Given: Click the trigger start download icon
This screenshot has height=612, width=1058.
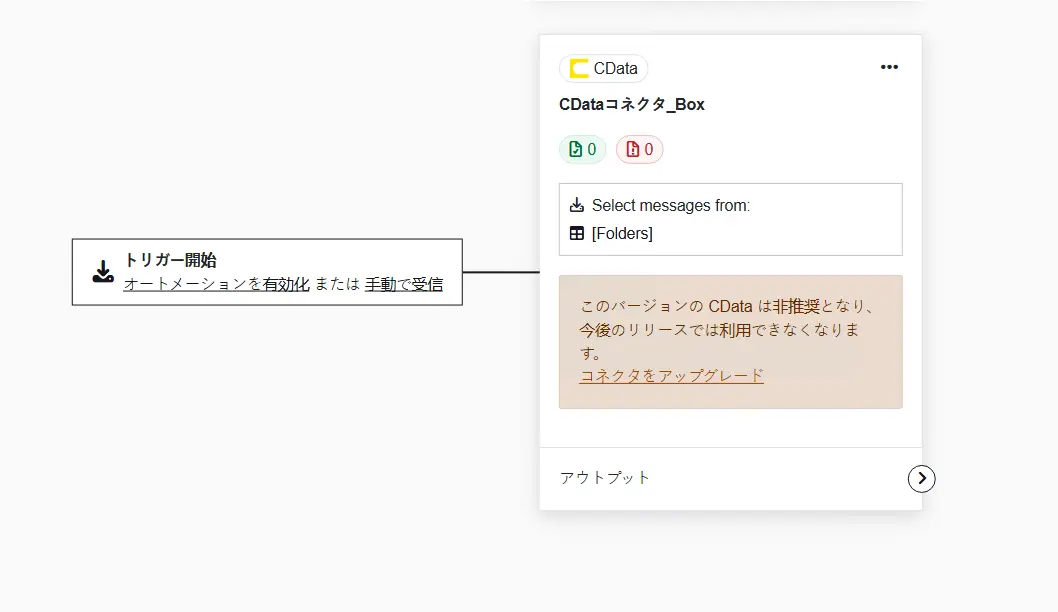Looking at the screenshot, I should tap(103, 272).
